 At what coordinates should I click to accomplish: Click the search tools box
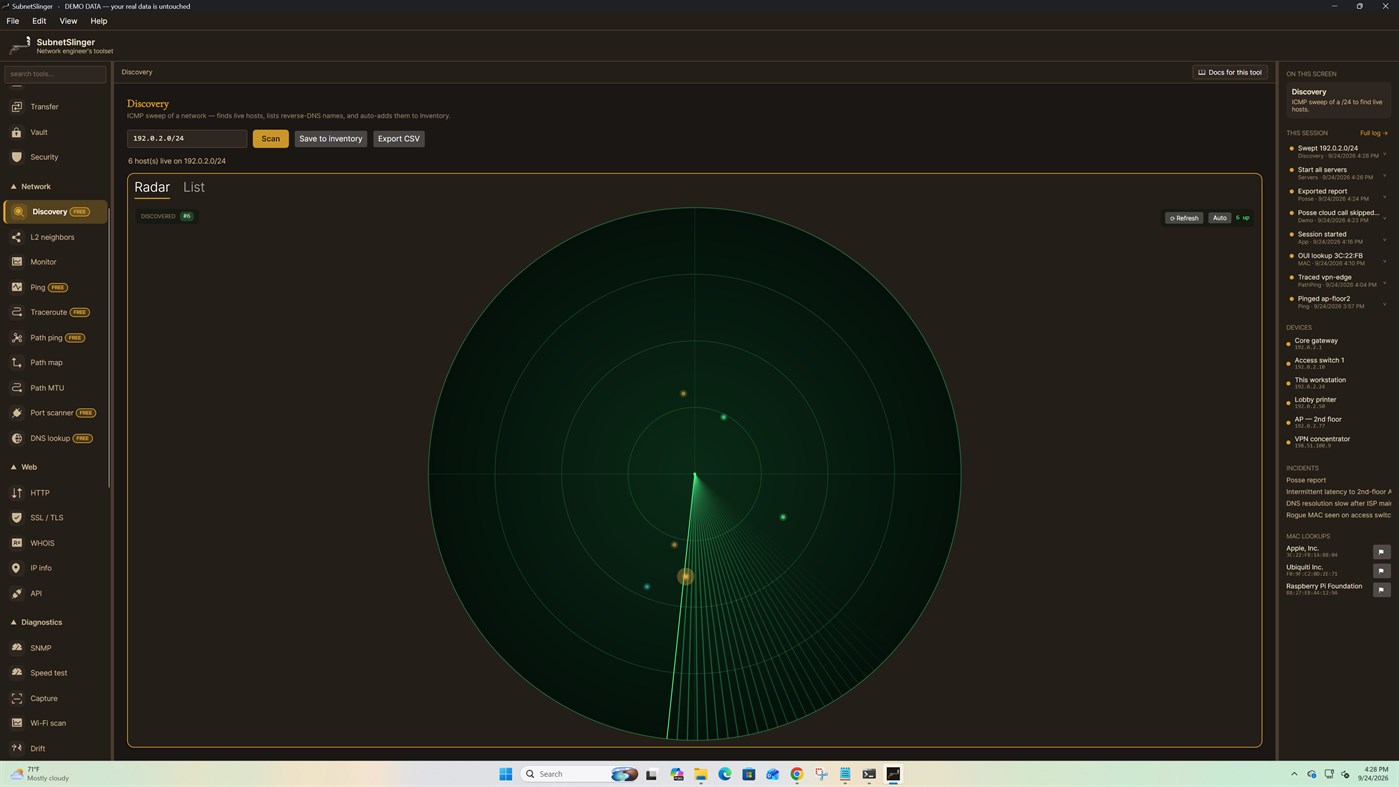click(55, 74)
